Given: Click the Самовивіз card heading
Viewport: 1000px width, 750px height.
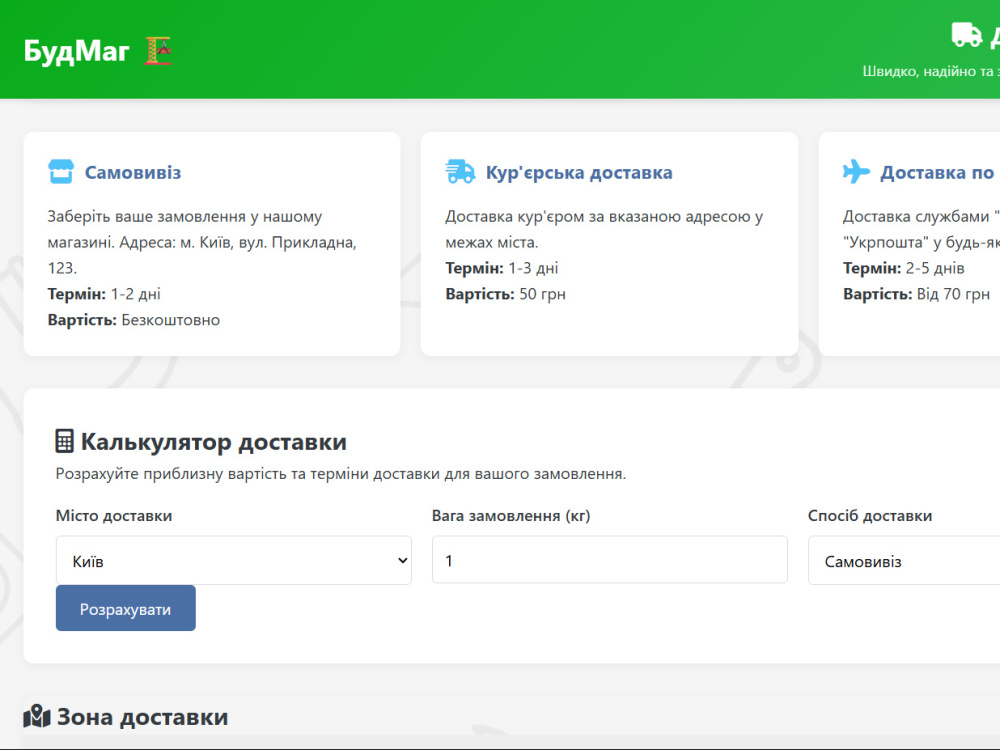Looking at the screenshot, I should coord(133,172).
